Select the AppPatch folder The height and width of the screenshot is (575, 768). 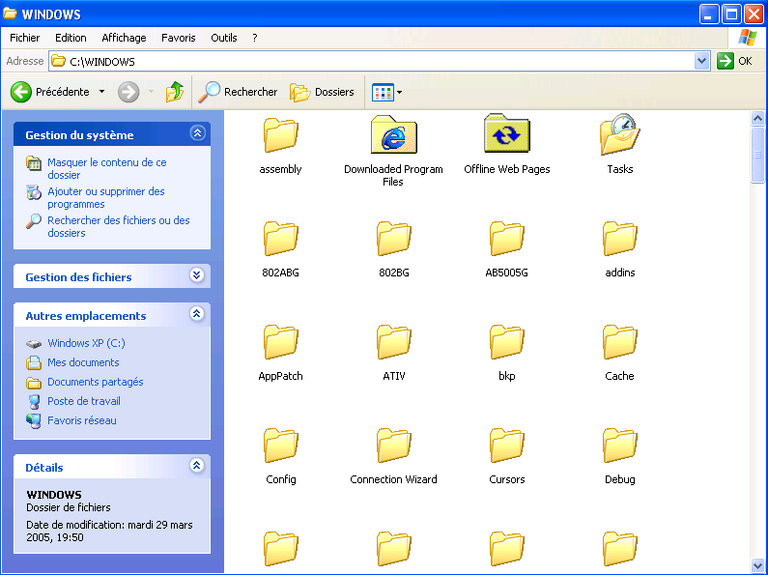281,353
